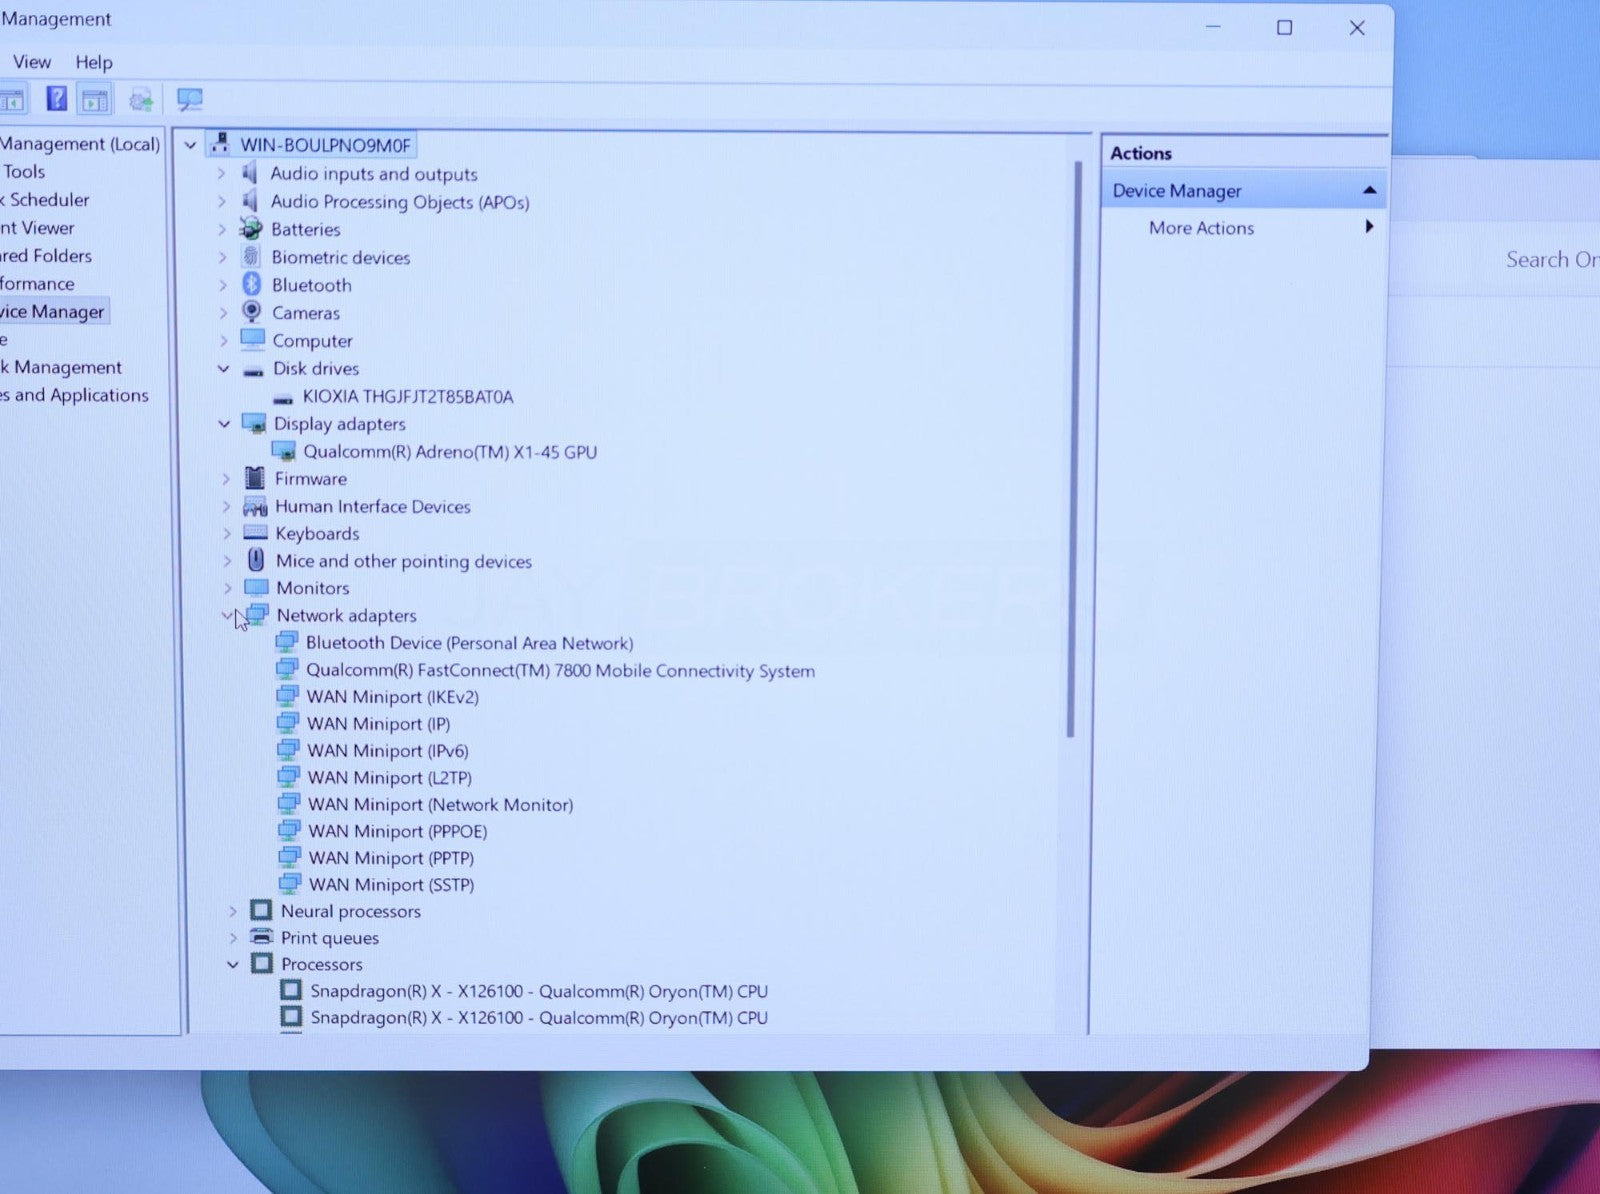Select the Qualcomm FastConnect 7800 network adapter
The image size is (1600, 1194).
click(559, 670)
